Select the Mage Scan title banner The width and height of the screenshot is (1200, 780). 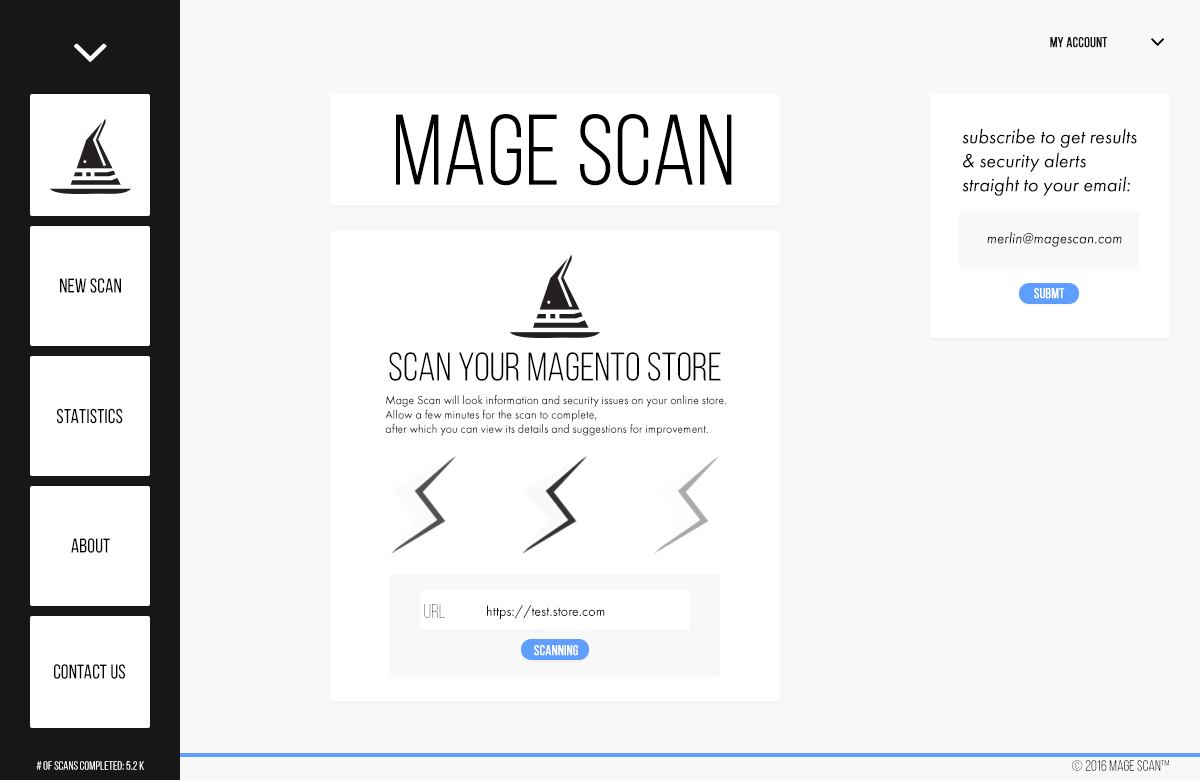[x=555, y=150]
